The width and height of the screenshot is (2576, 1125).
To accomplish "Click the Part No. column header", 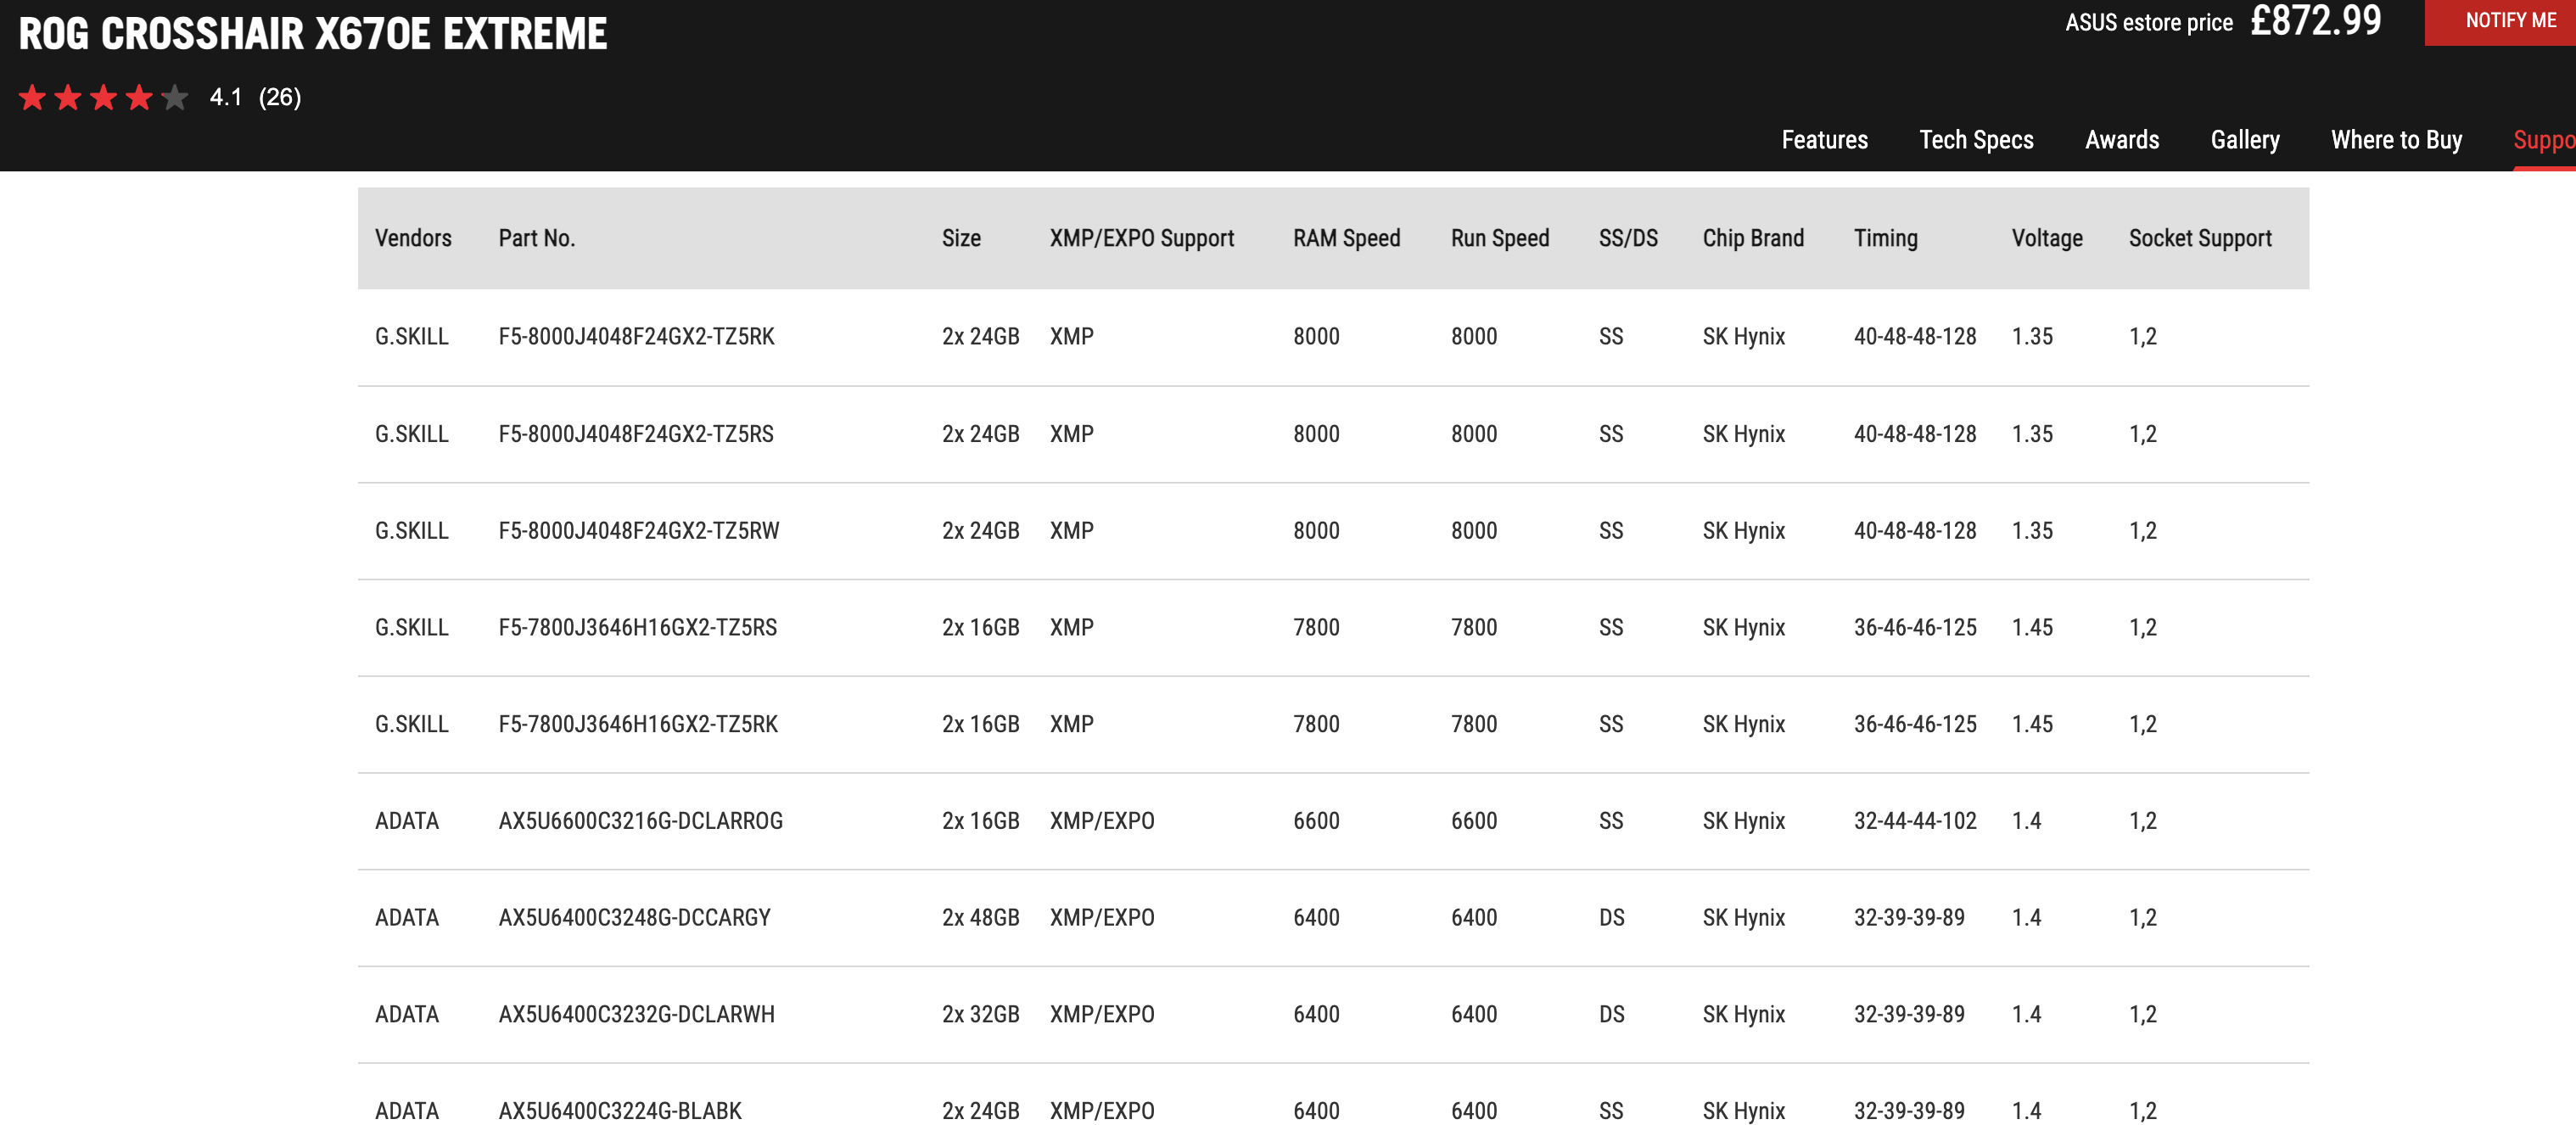I will click(536, 238).
